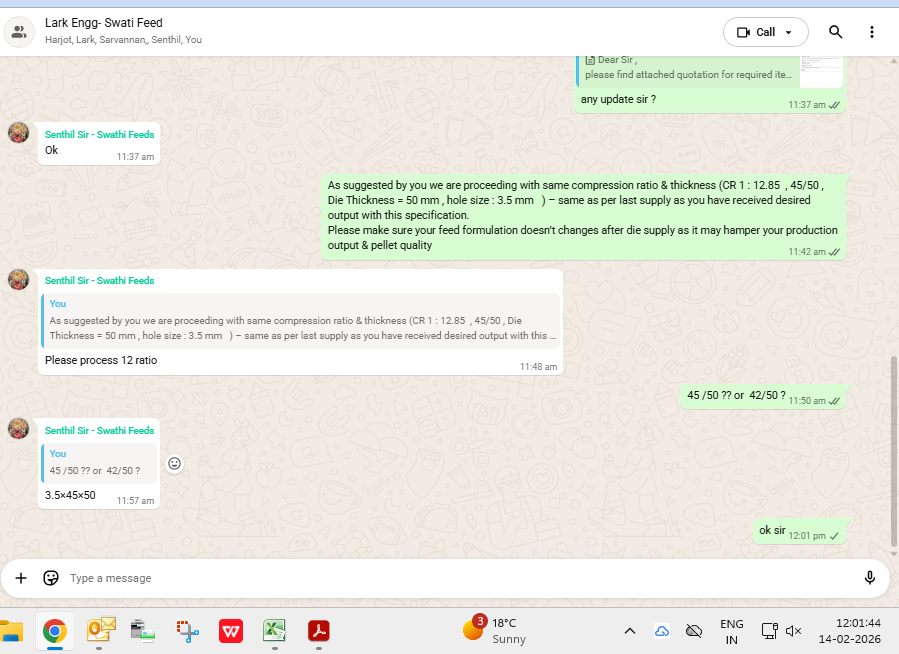Viewport: 899px width, 654px height.
Task: Click Senthil Sir's avatar beside Ok message
Action: pos(19,132)
